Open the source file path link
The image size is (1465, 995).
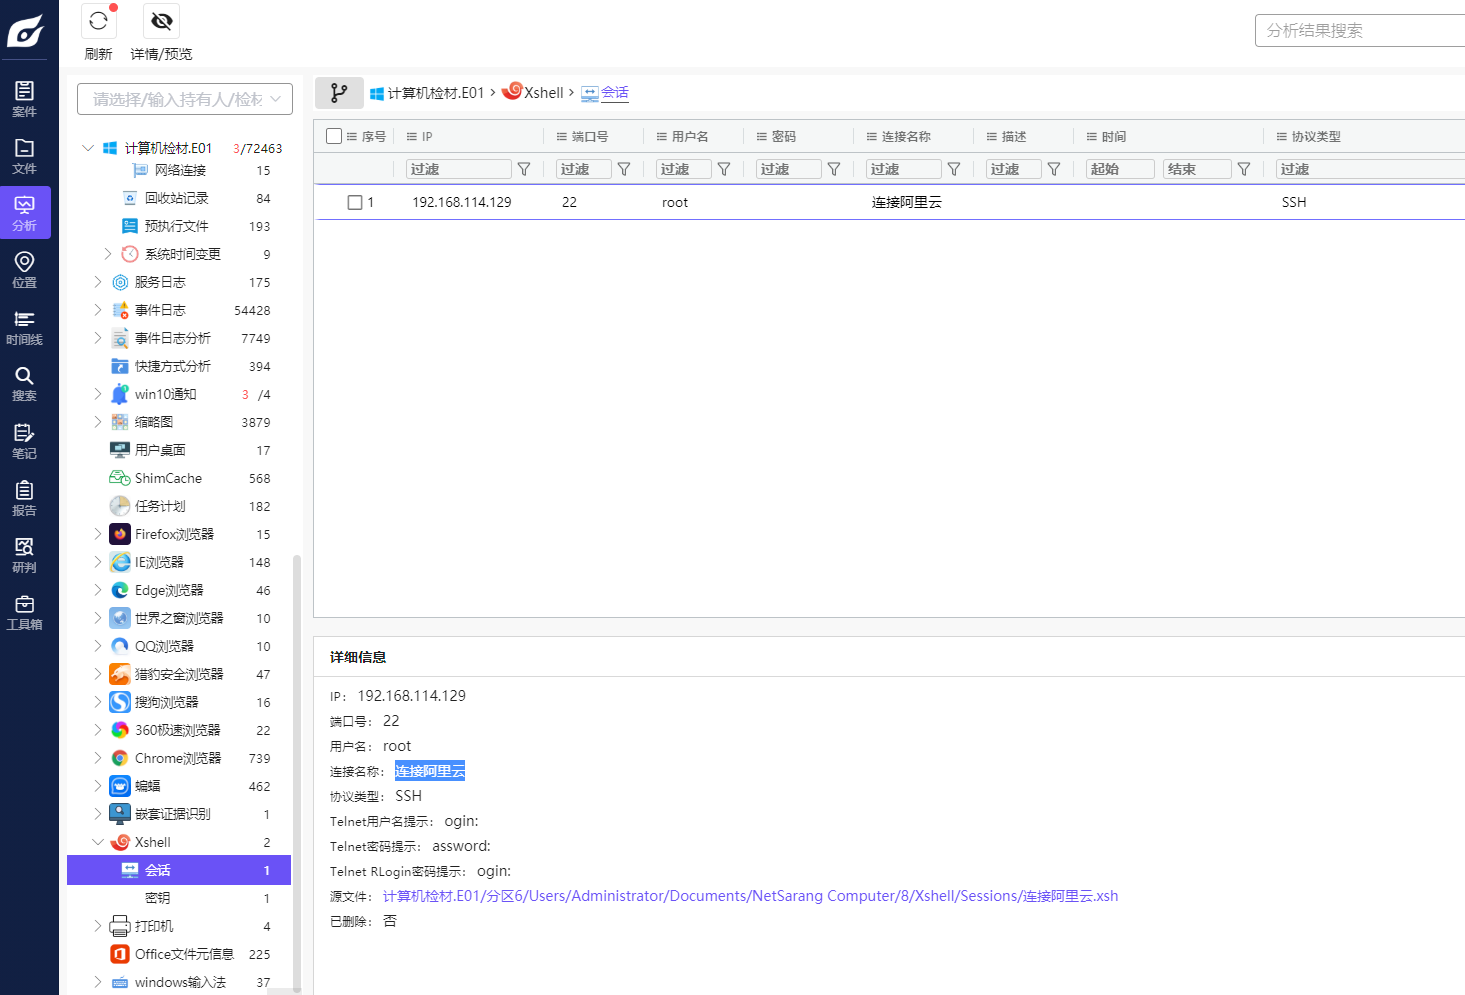point(750,896)
